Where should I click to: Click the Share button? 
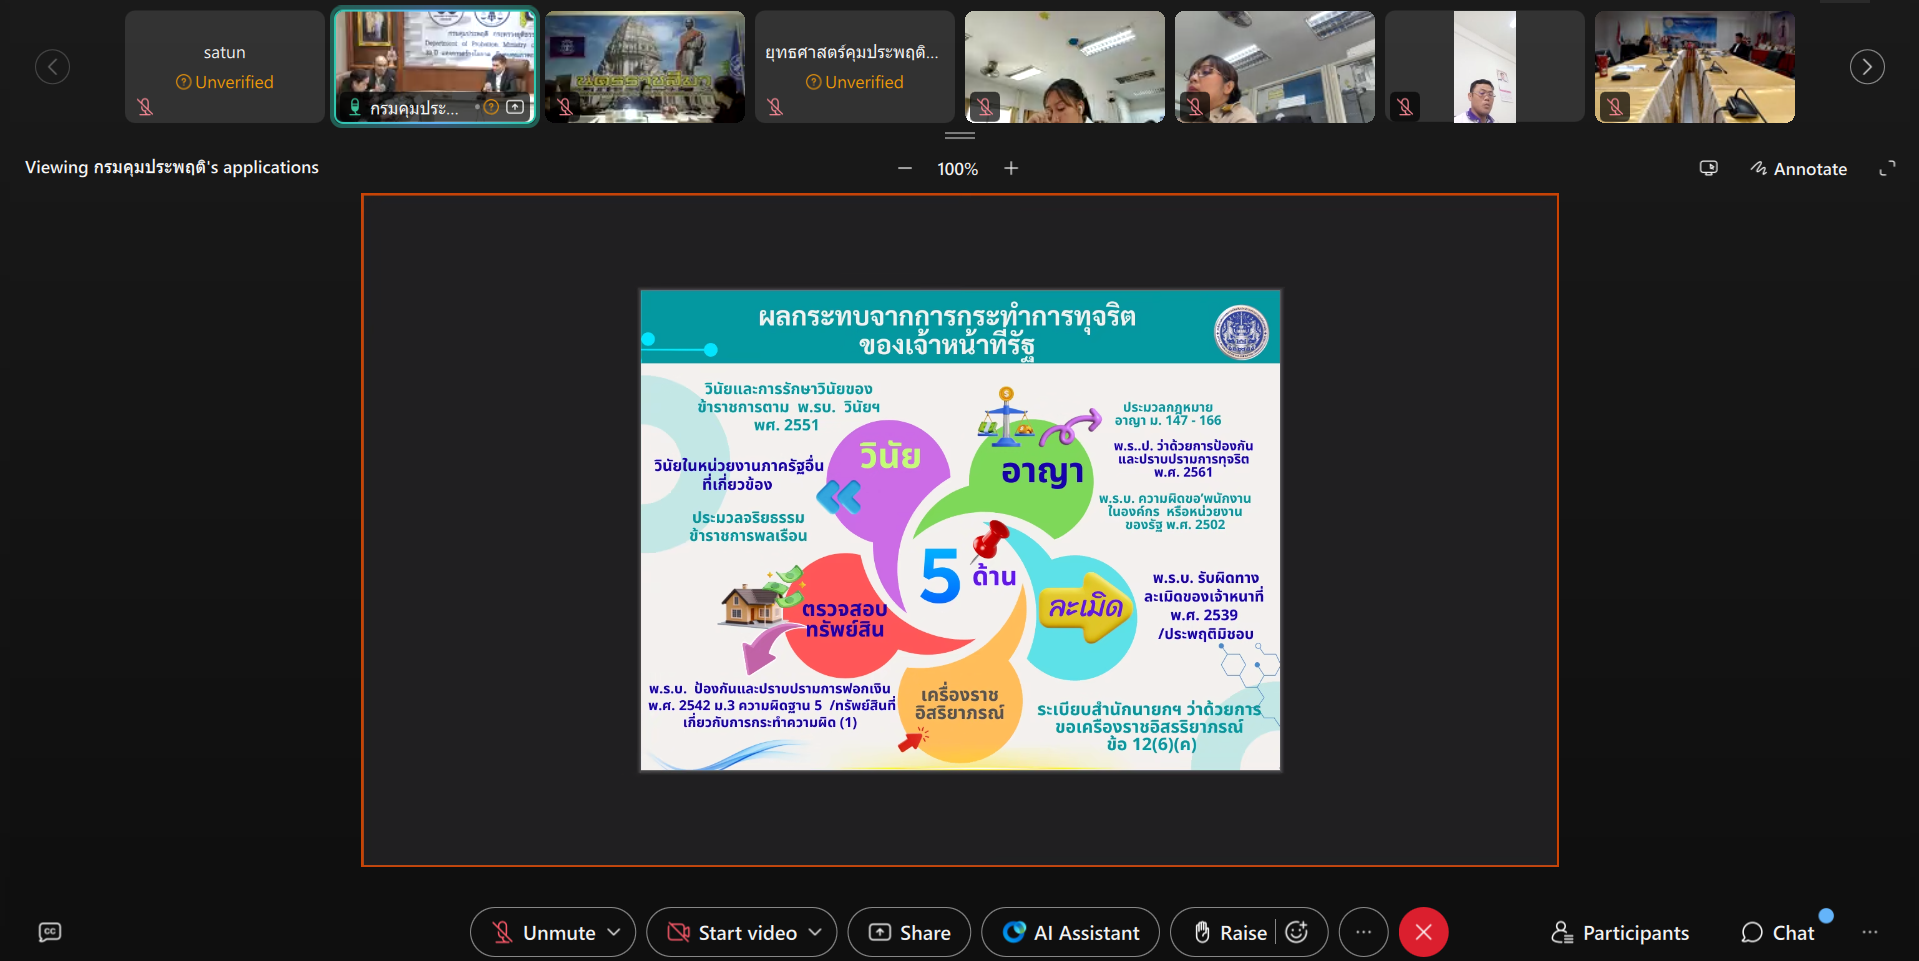coord(909,932)
